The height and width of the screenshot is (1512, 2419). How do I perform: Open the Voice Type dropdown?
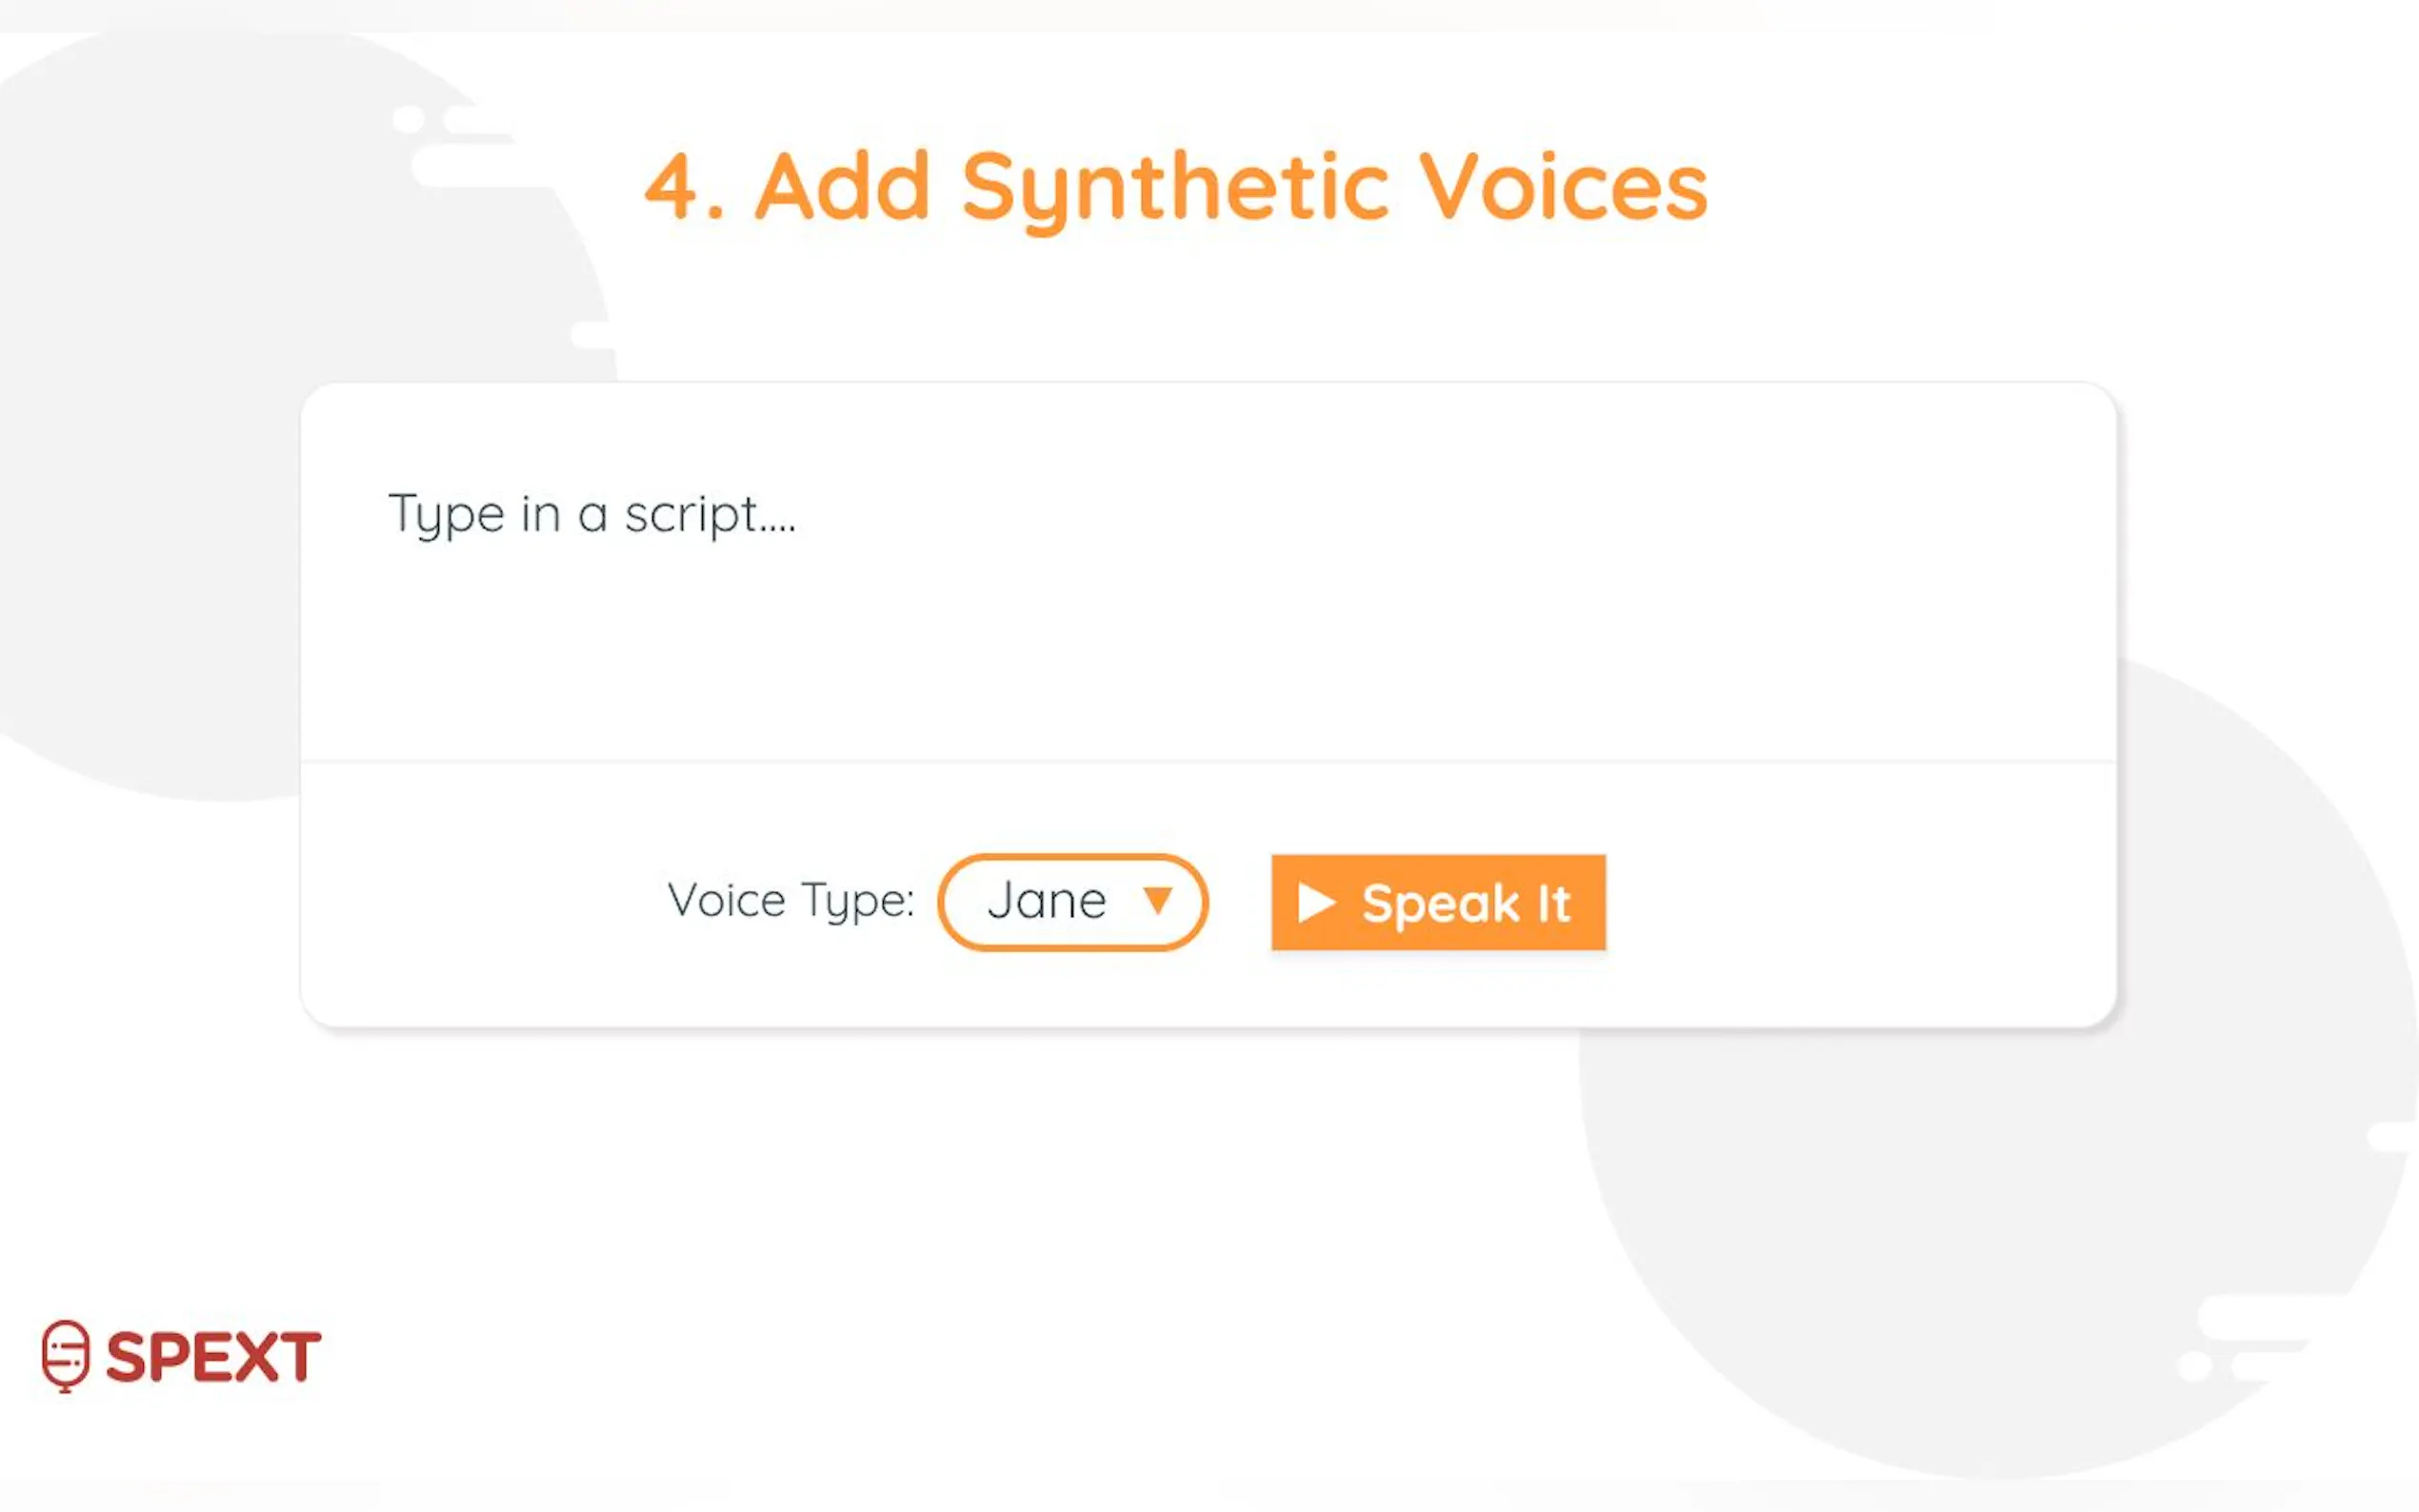pyautogui.click(x=1073, y=902)
